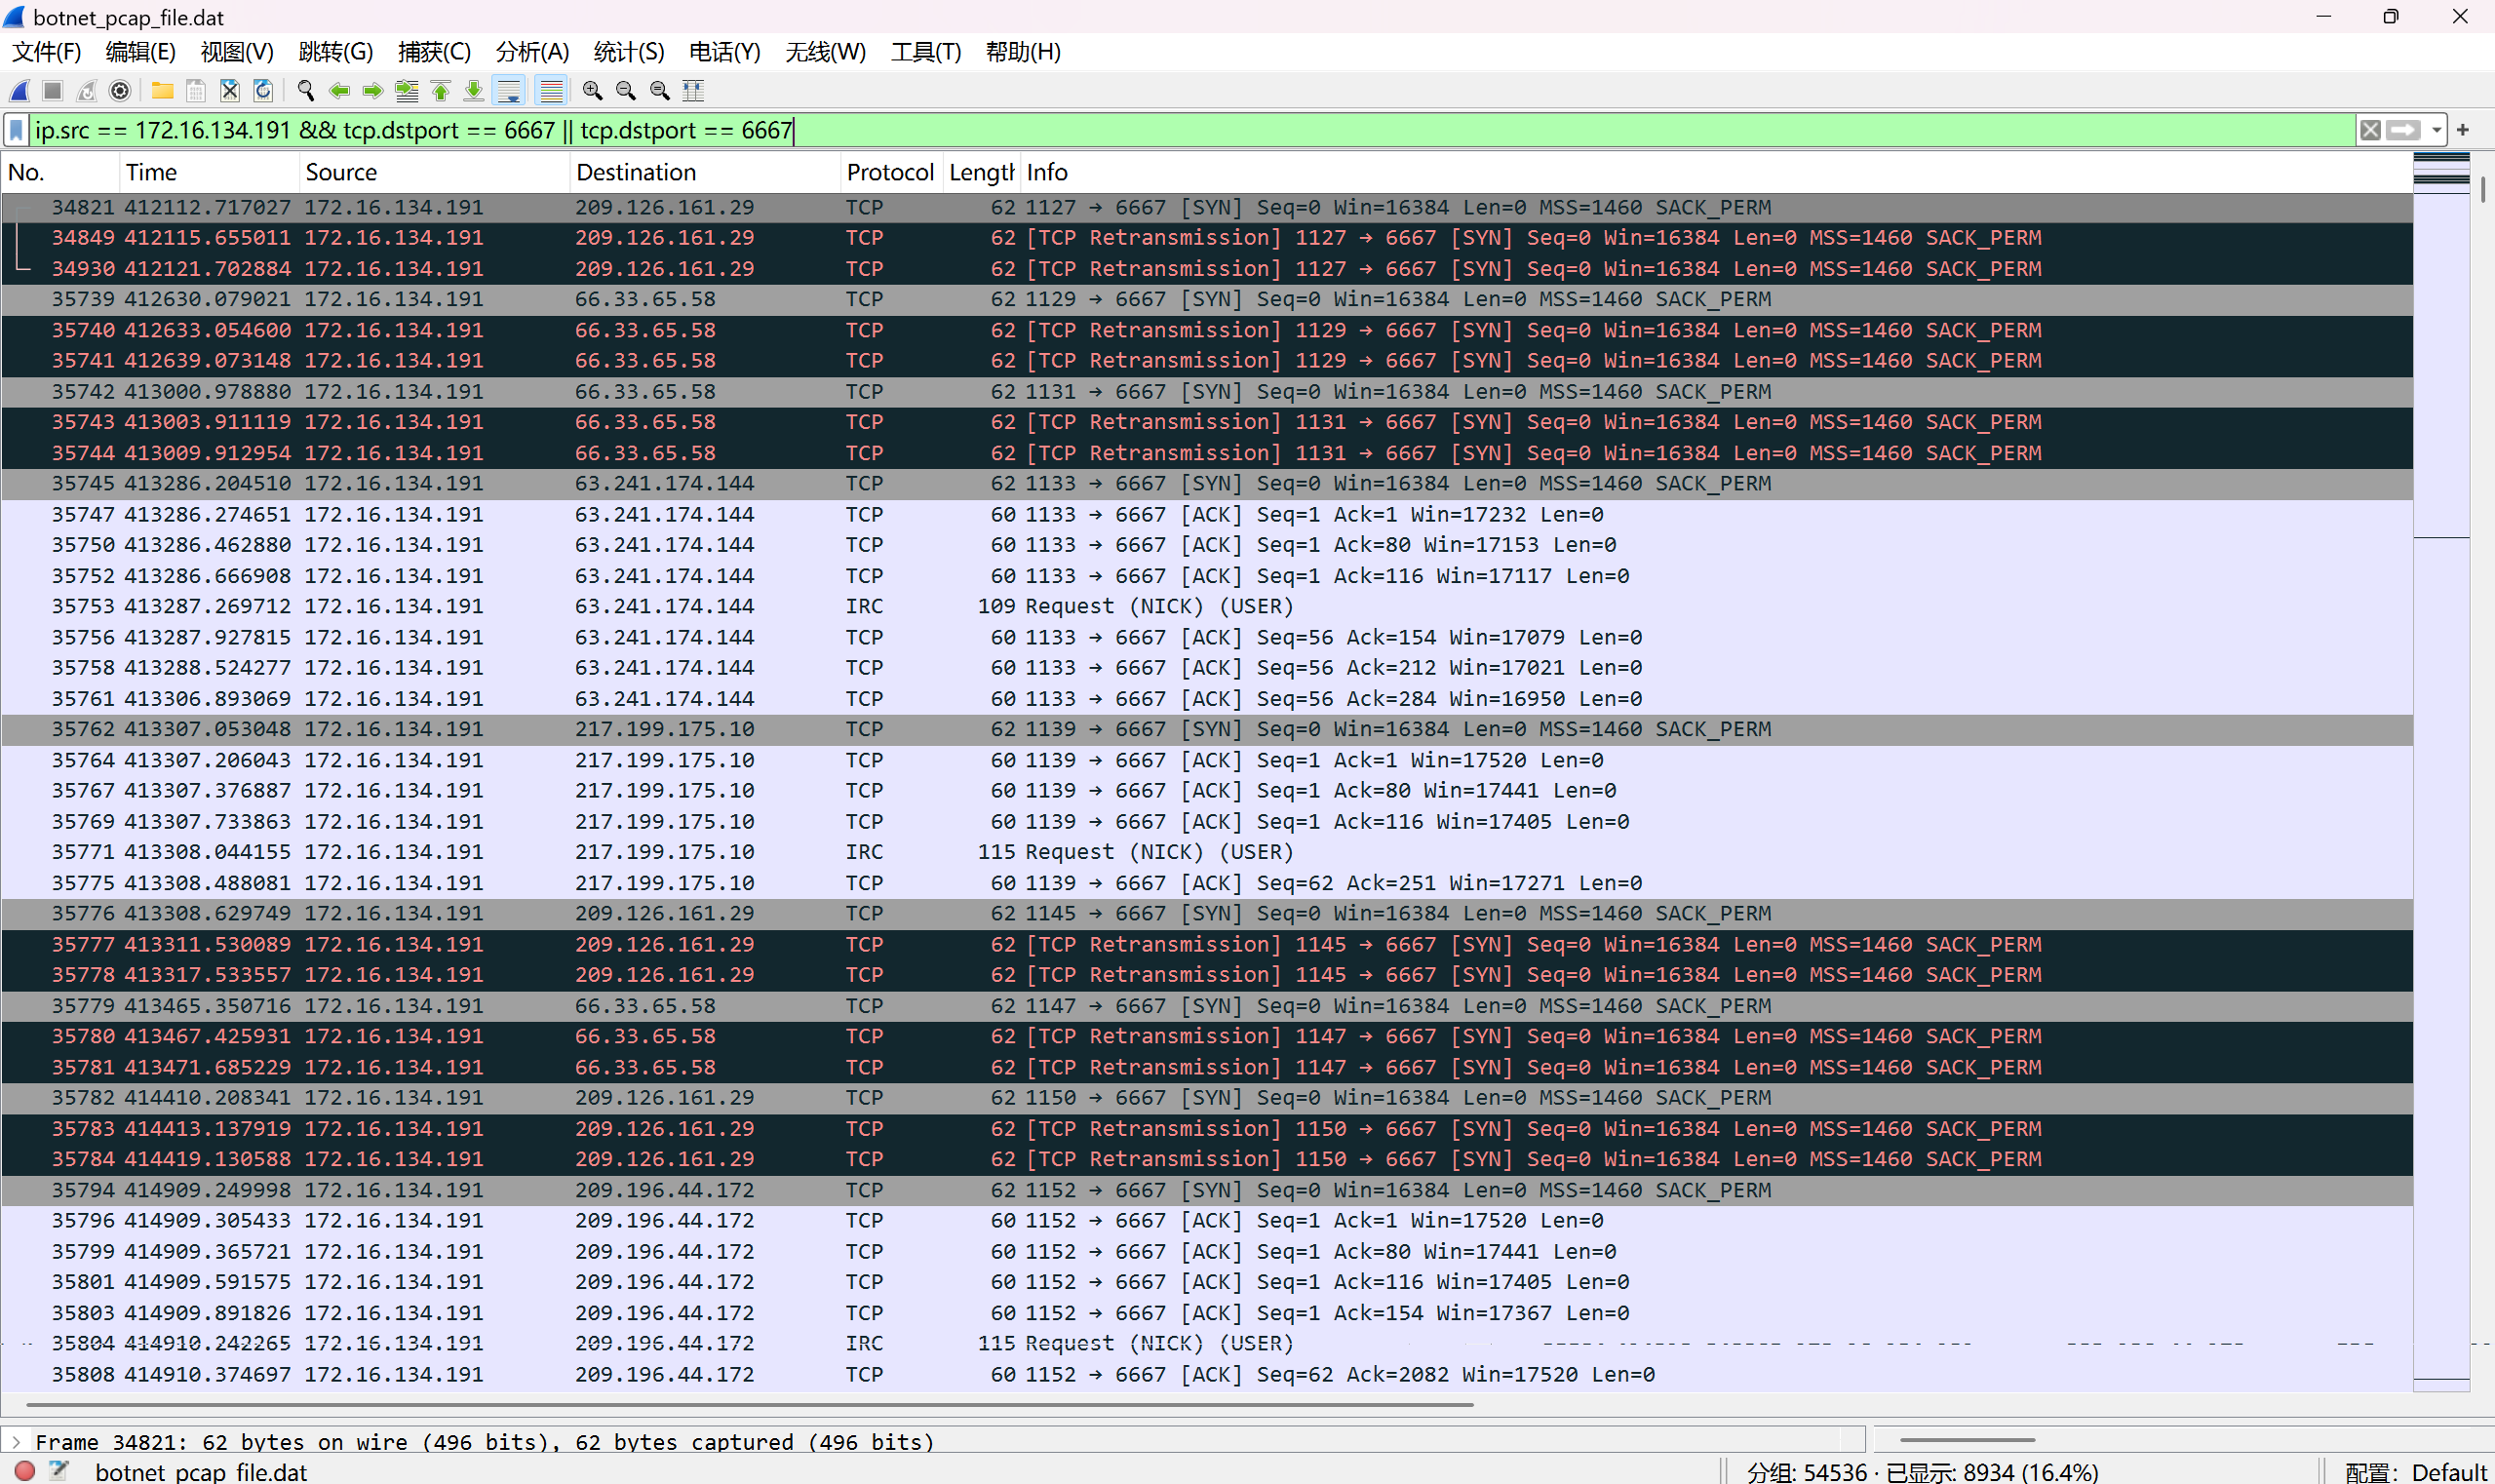Close the capture file via the X file icon
This screenshot has height=1484, width=2495.
point(230,91)
